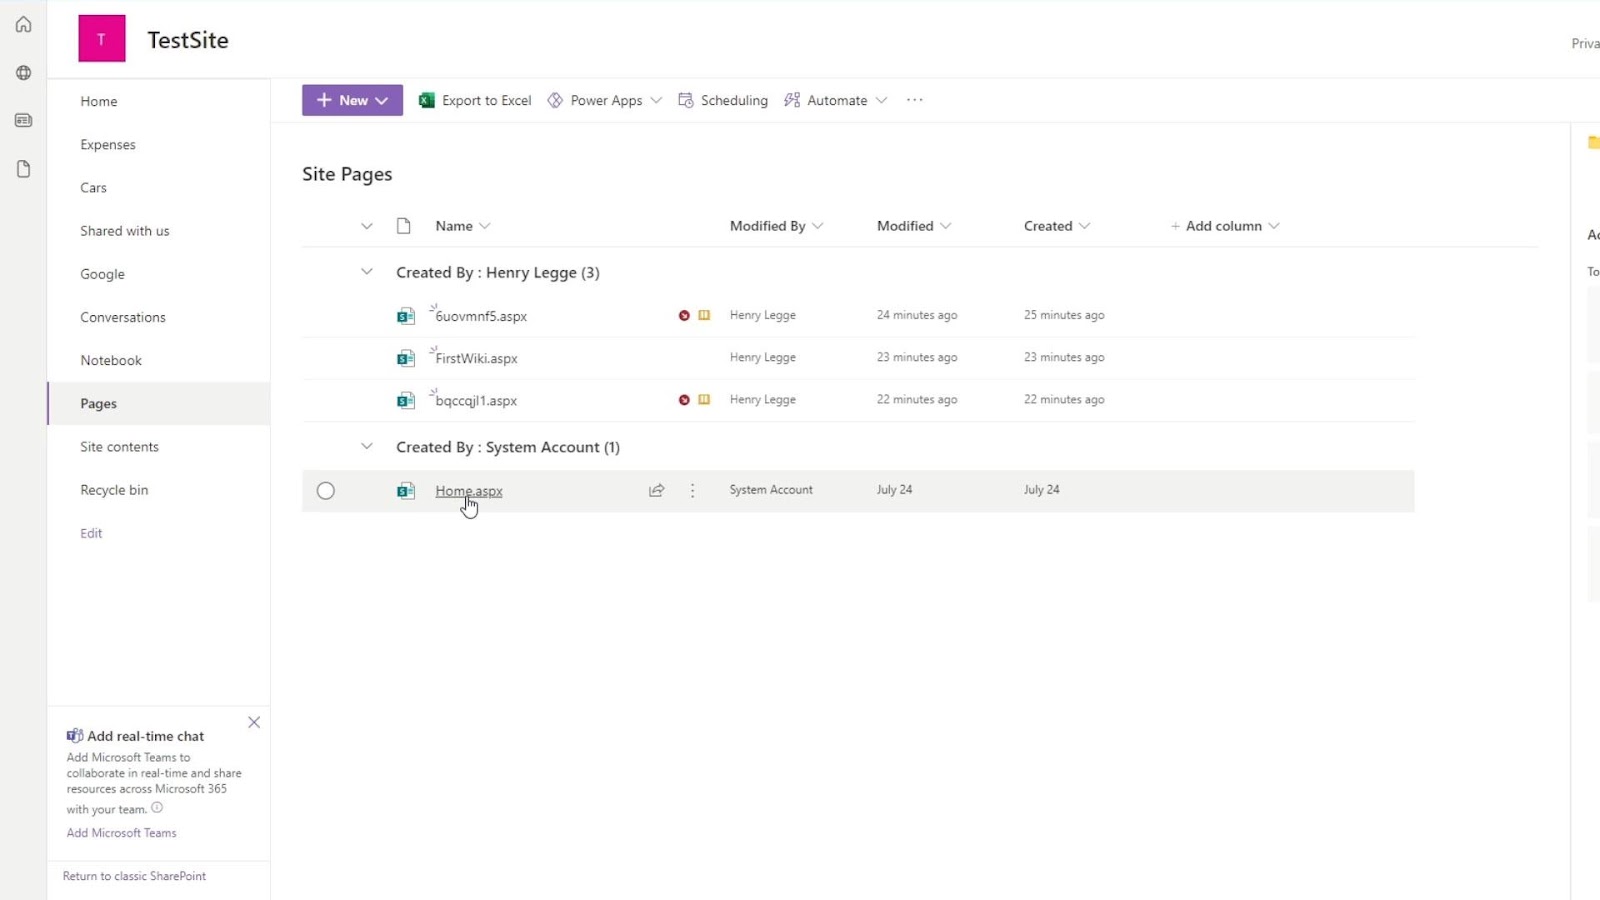Open Google navigation link
The height and width of the screenshot is (900, 1600).
(x=103, y=274)
